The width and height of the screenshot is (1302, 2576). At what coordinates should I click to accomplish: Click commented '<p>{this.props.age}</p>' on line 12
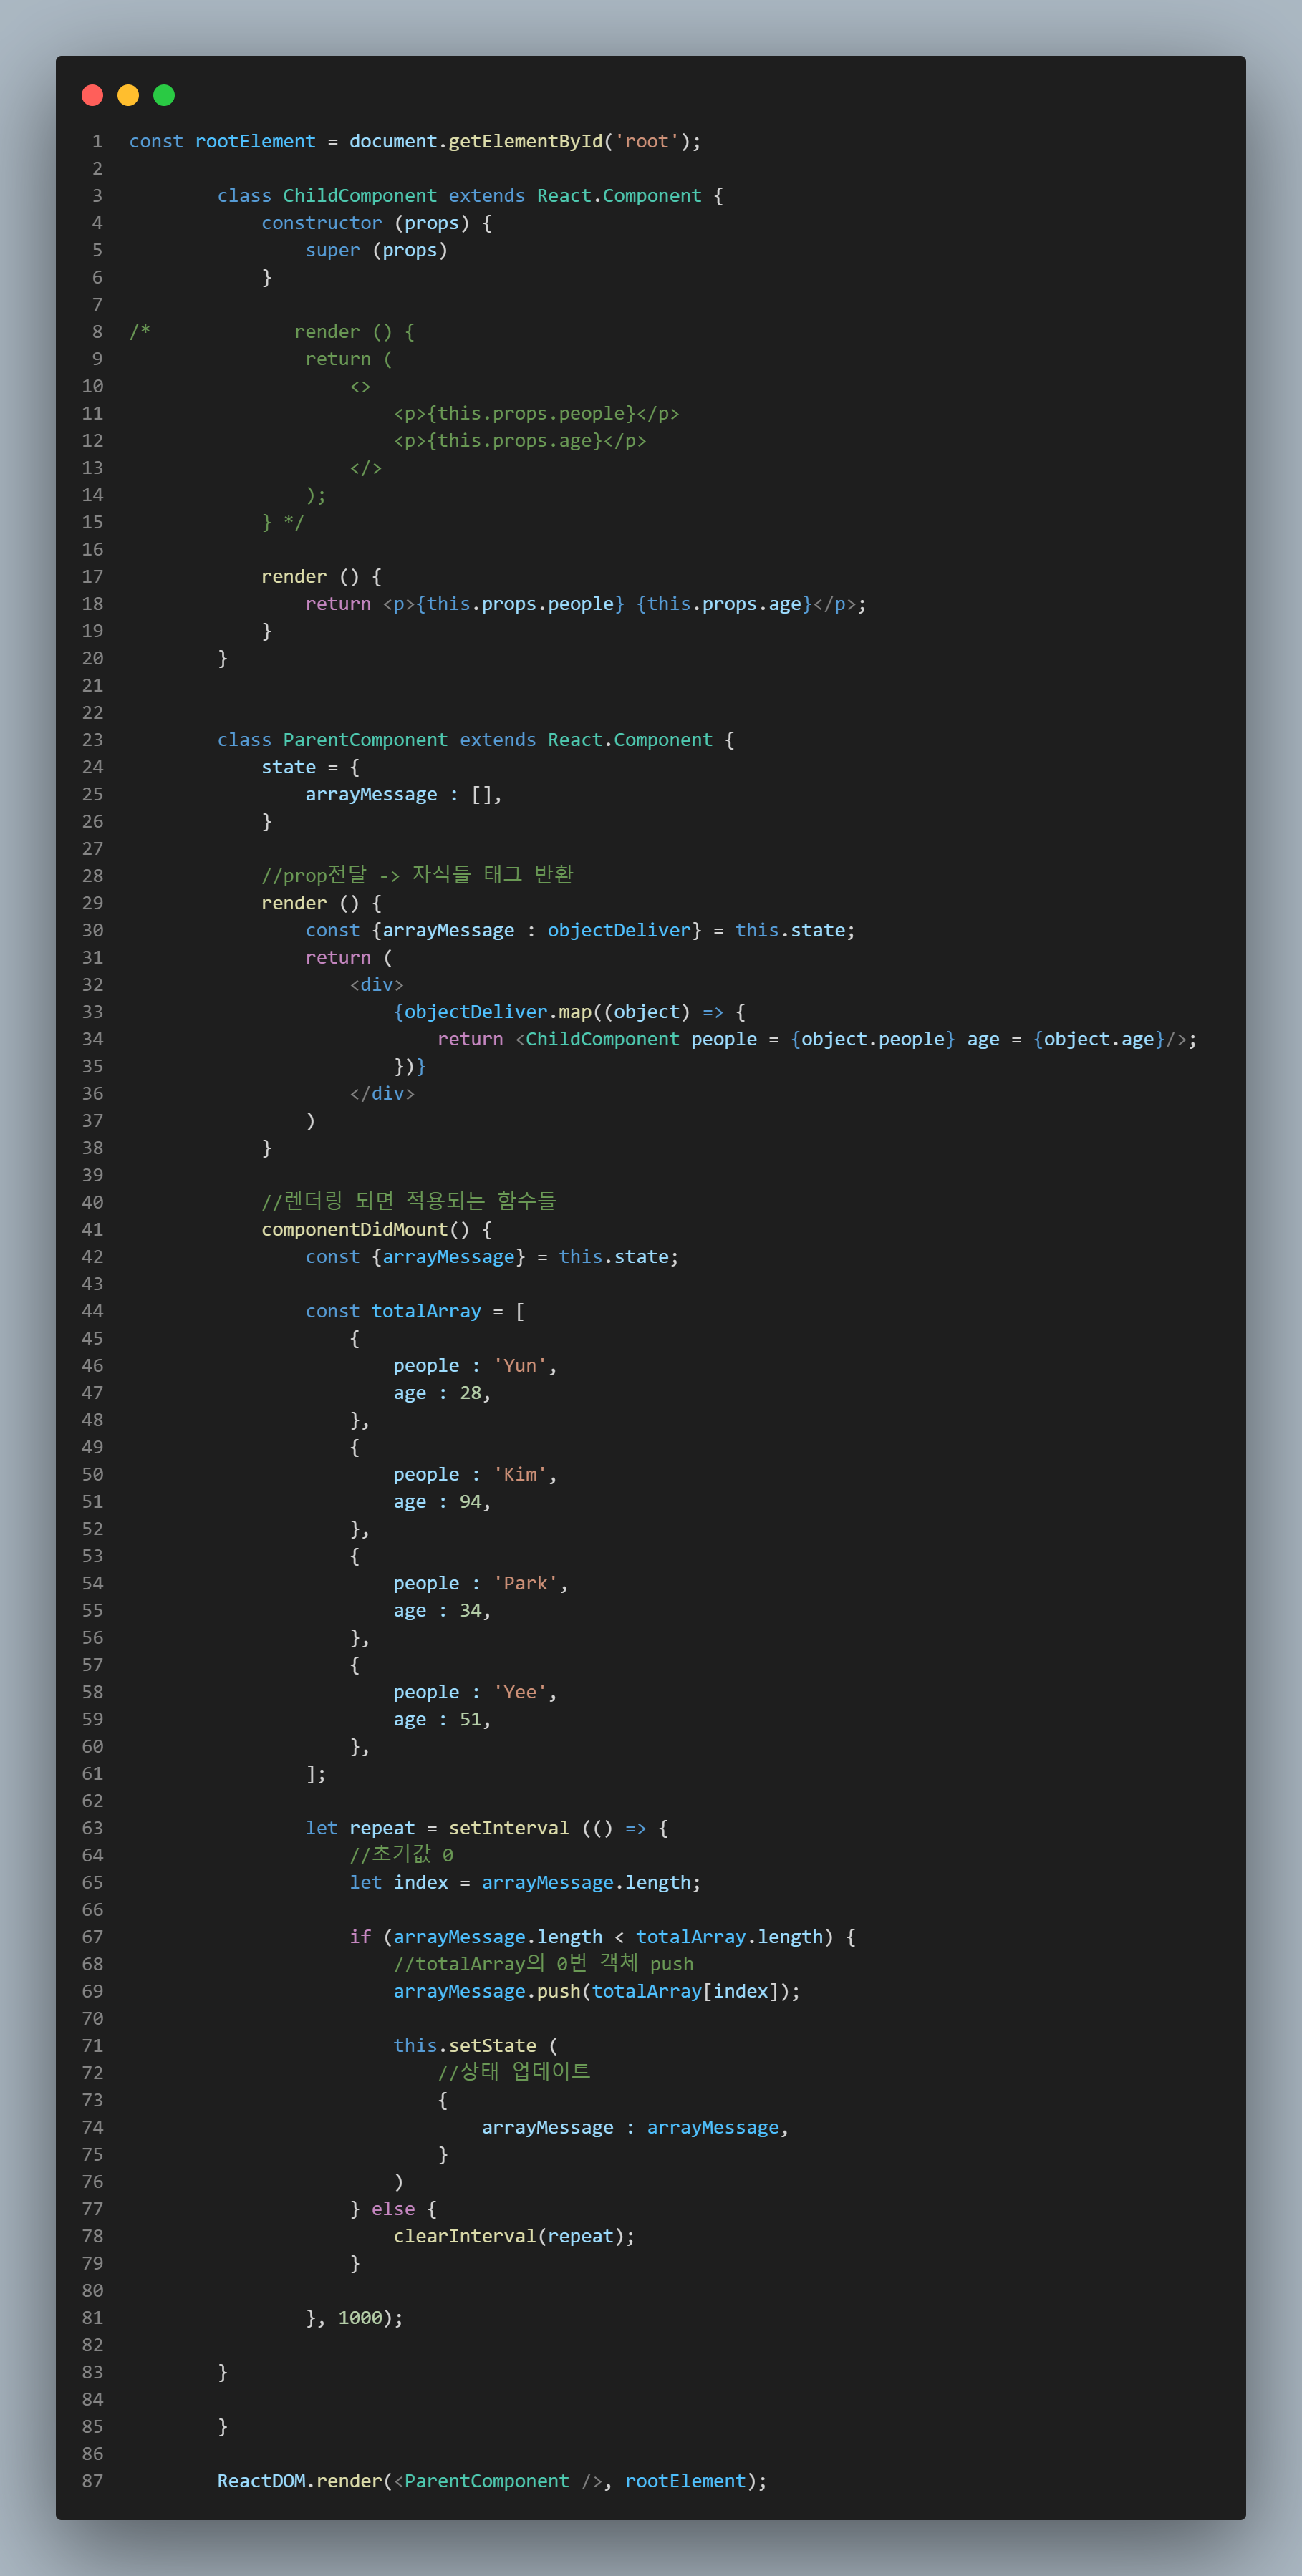point(520,441)
